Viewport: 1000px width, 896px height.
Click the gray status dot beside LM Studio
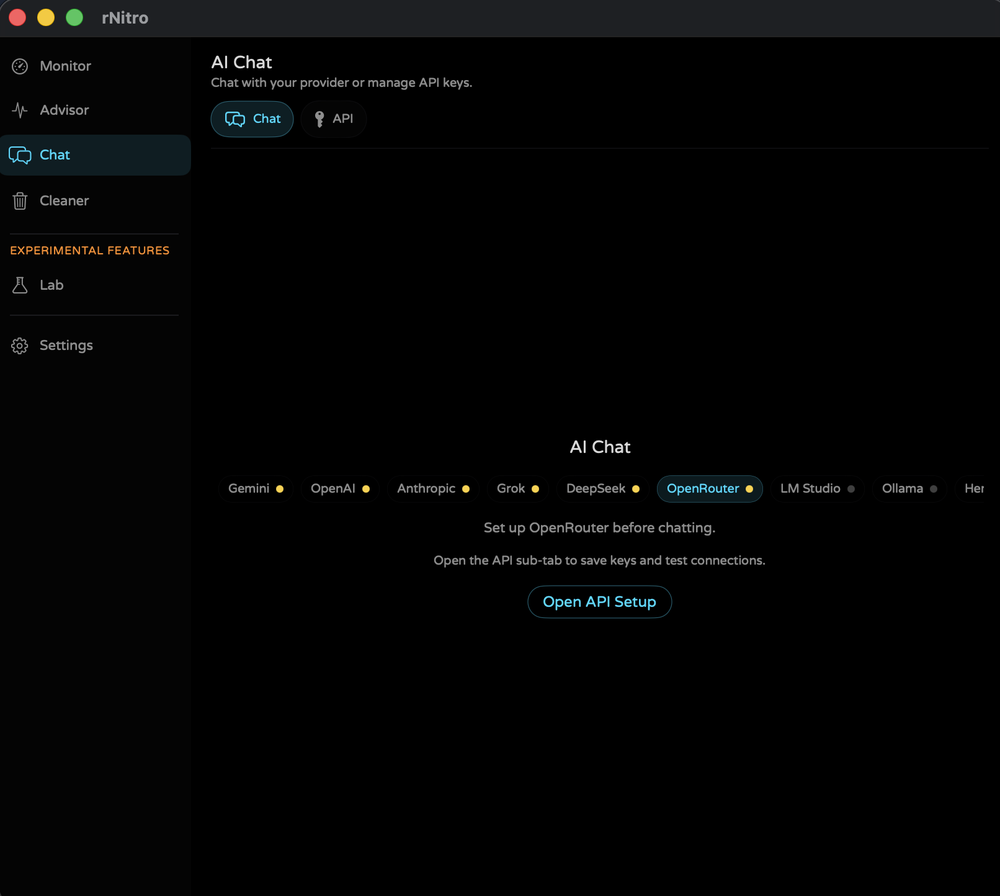click(851, 489)
